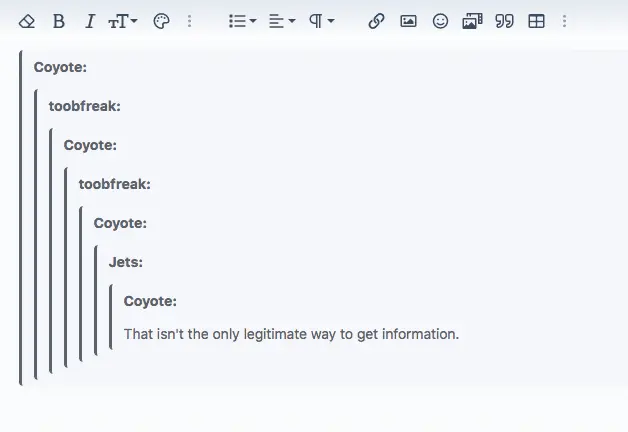This screenshot has height=432, width=628.
Task: Open more text formatting options
Action: pos(189,21)
